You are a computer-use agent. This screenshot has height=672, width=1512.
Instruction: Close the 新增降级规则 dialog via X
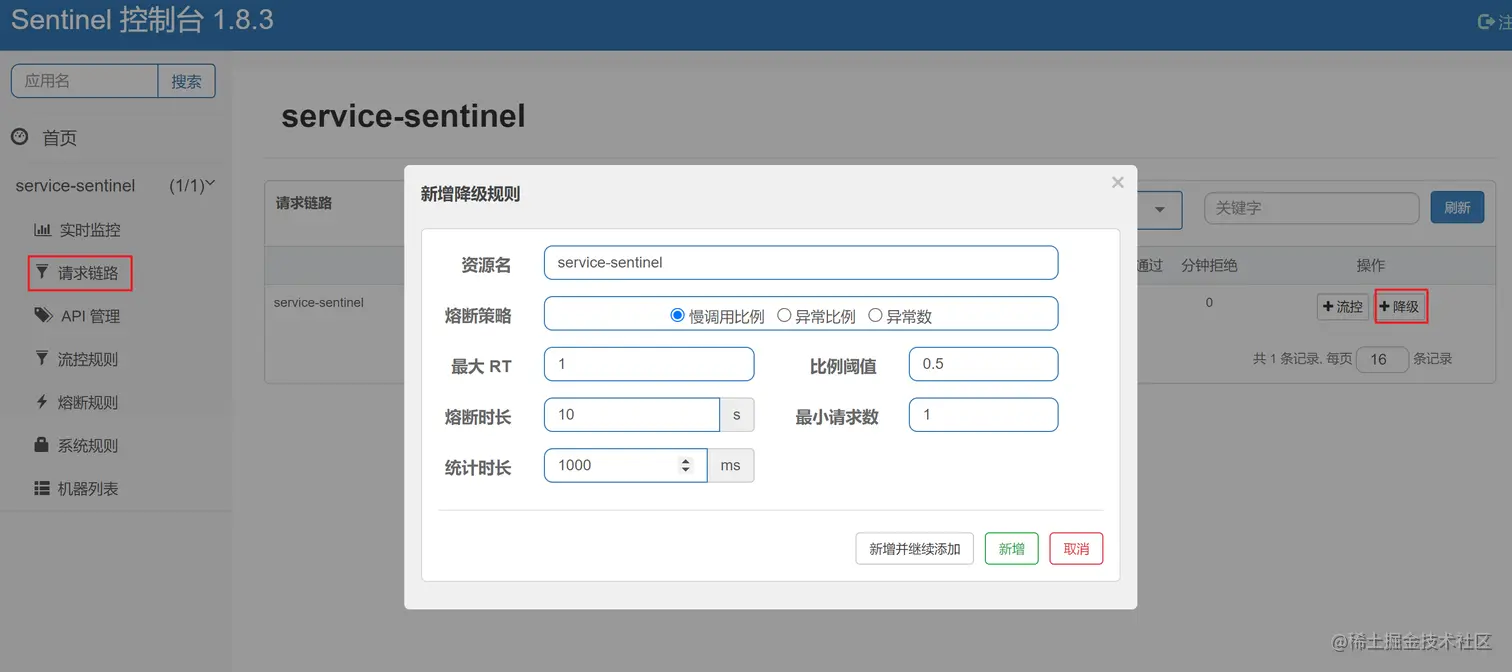click(x=1118, y=182)
